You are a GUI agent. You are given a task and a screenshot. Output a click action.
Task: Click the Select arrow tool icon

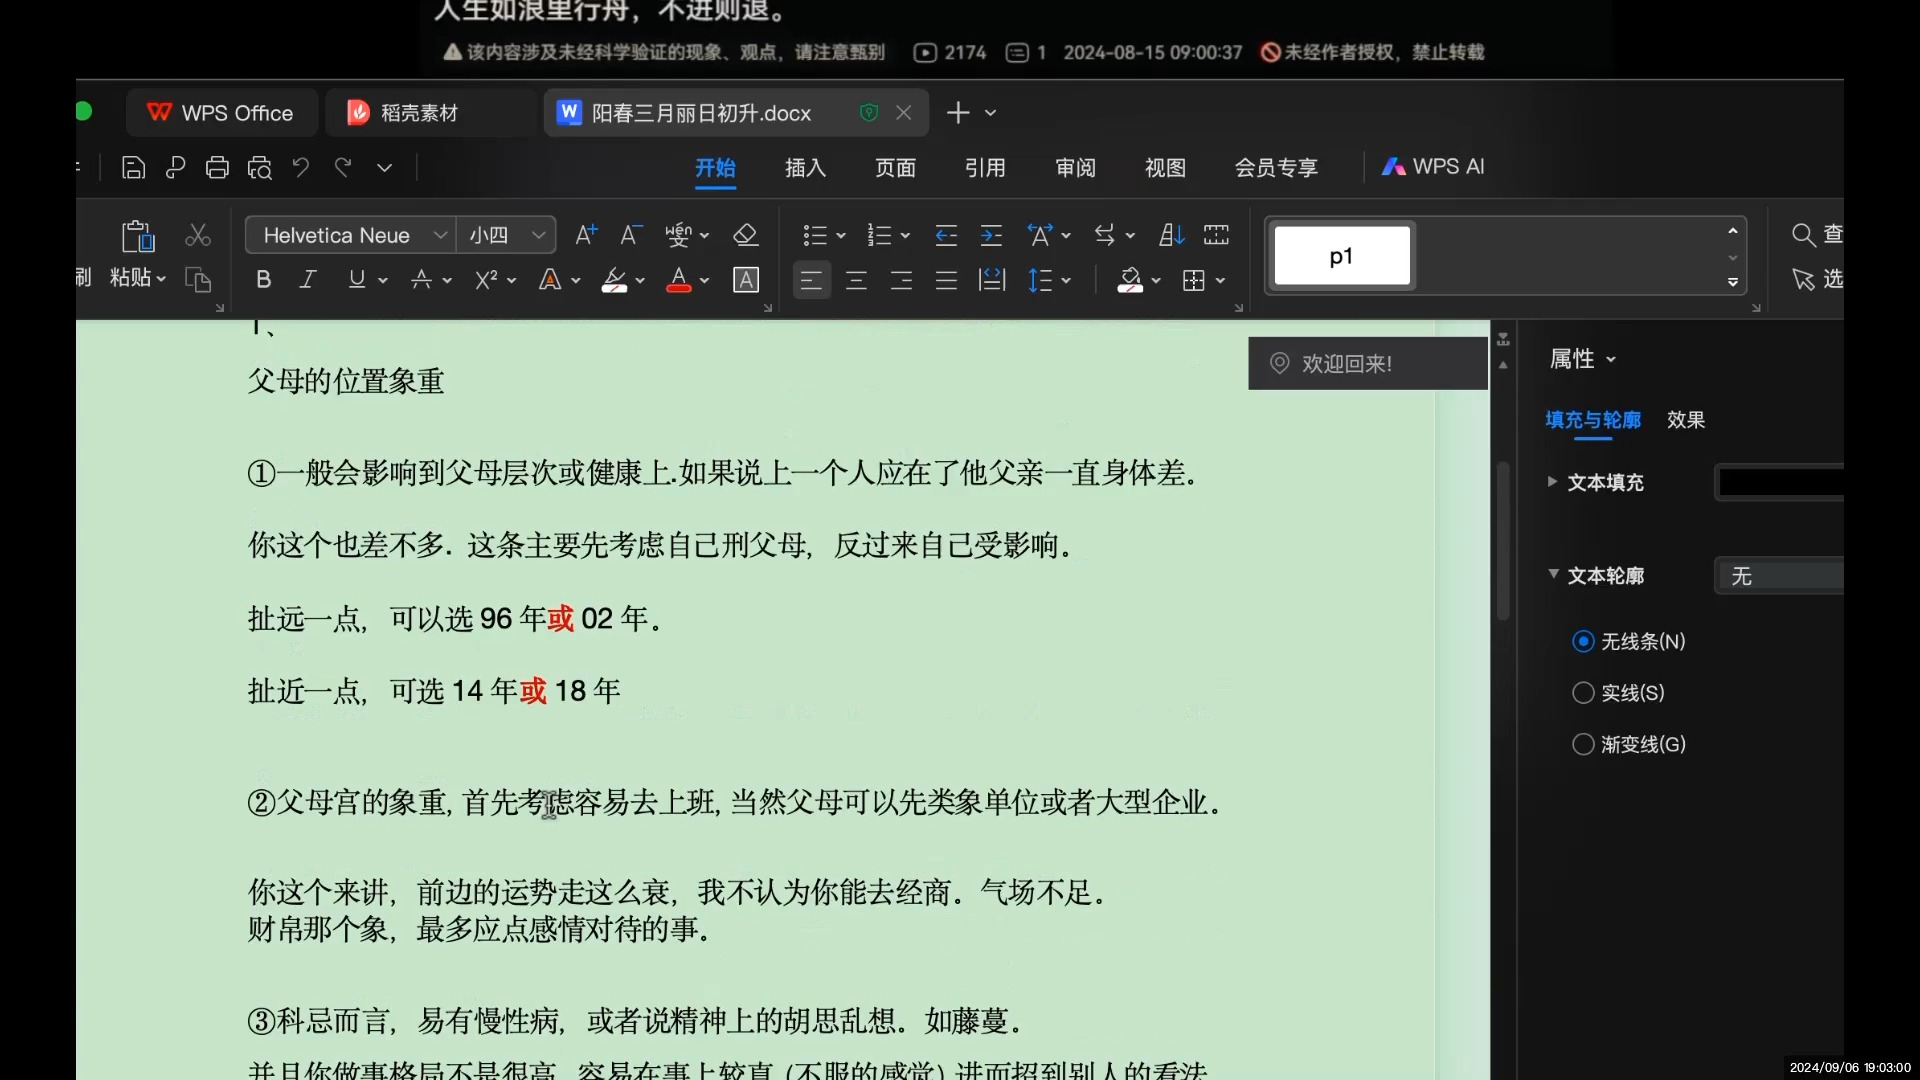tap(1803, 279)
